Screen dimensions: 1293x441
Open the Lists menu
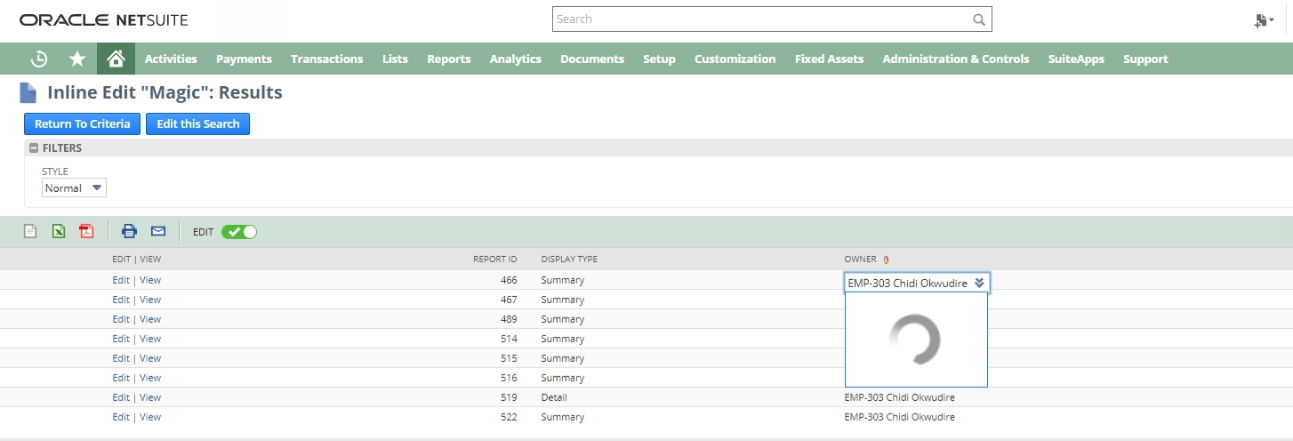[395, 59]
